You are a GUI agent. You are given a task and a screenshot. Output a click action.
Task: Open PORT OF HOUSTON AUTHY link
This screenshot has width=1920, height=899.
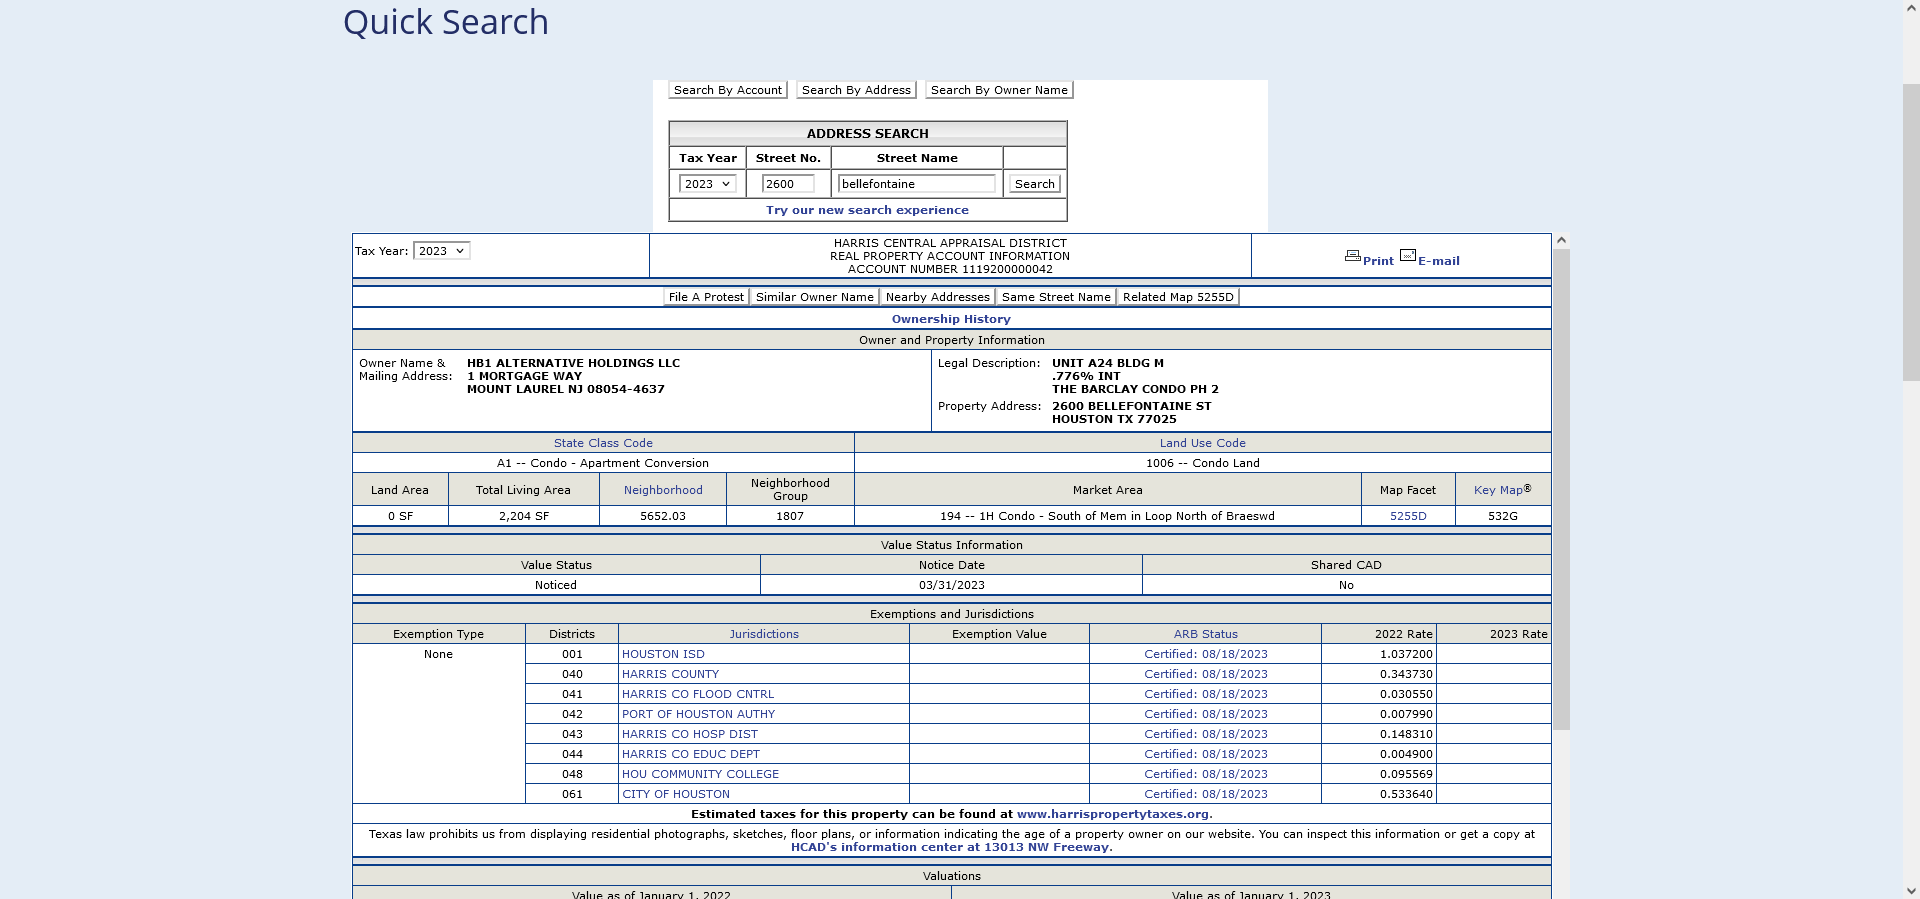click(x=698, y=714)
